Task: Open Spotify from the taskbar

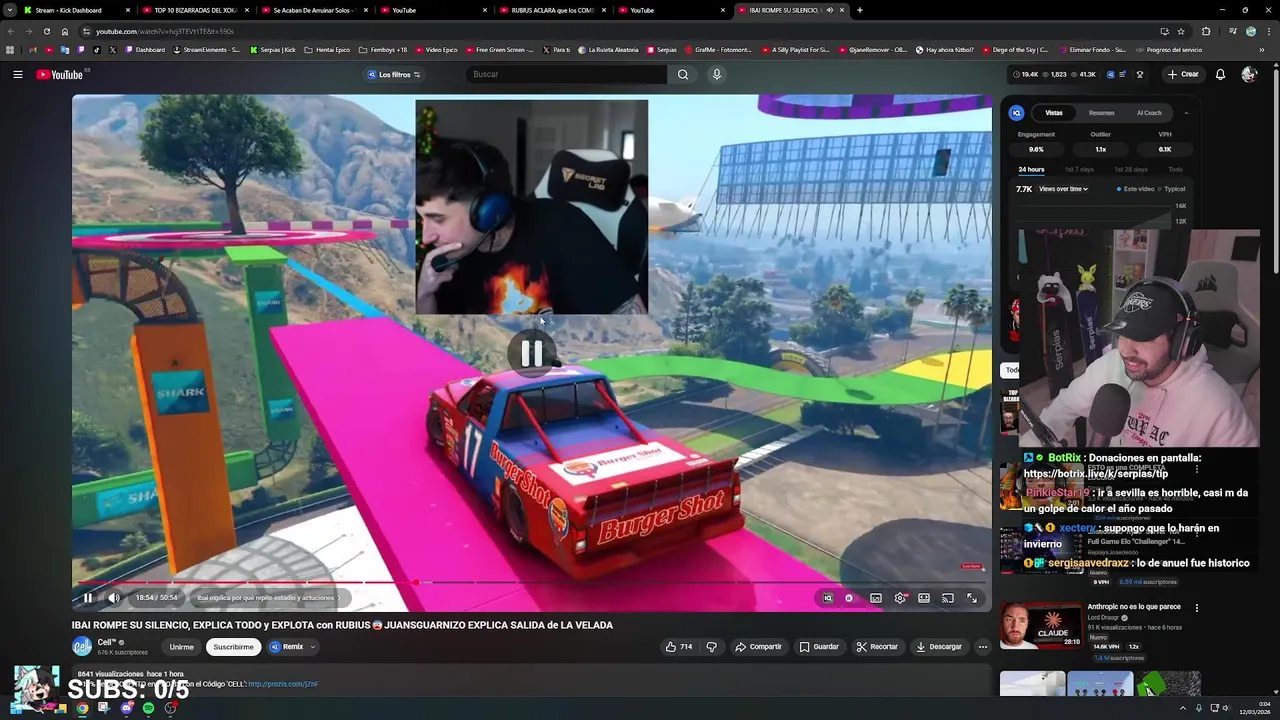Action: tap(149, 708)
